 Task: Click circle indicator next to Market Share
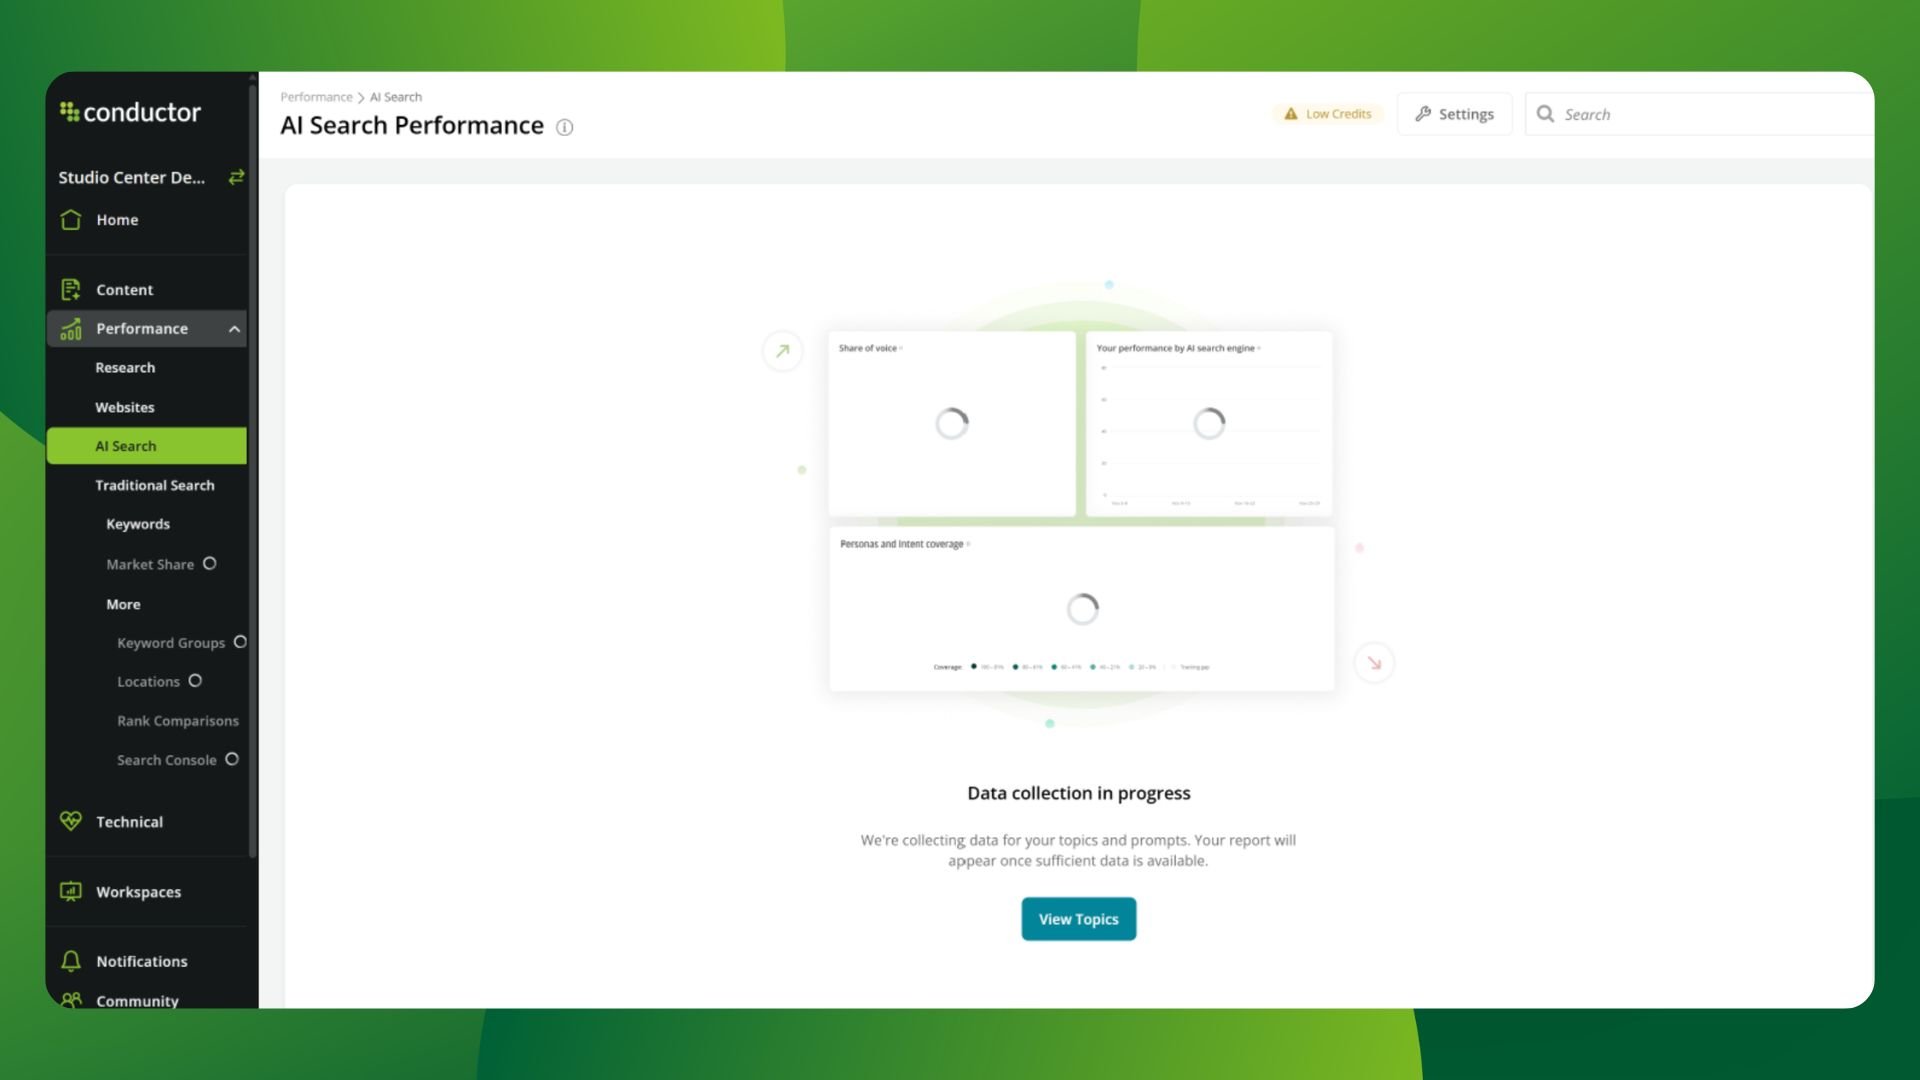coord(209,564)
